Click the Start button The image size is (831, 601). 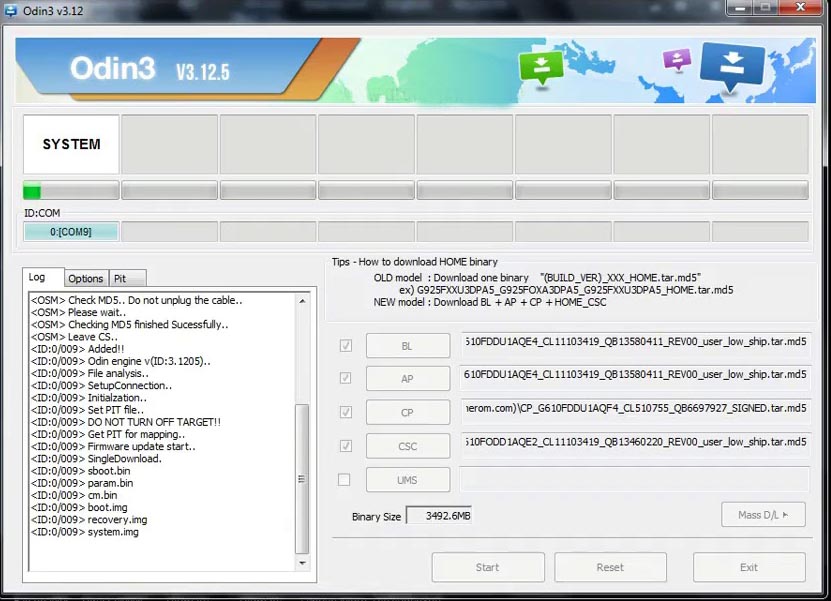488,567
